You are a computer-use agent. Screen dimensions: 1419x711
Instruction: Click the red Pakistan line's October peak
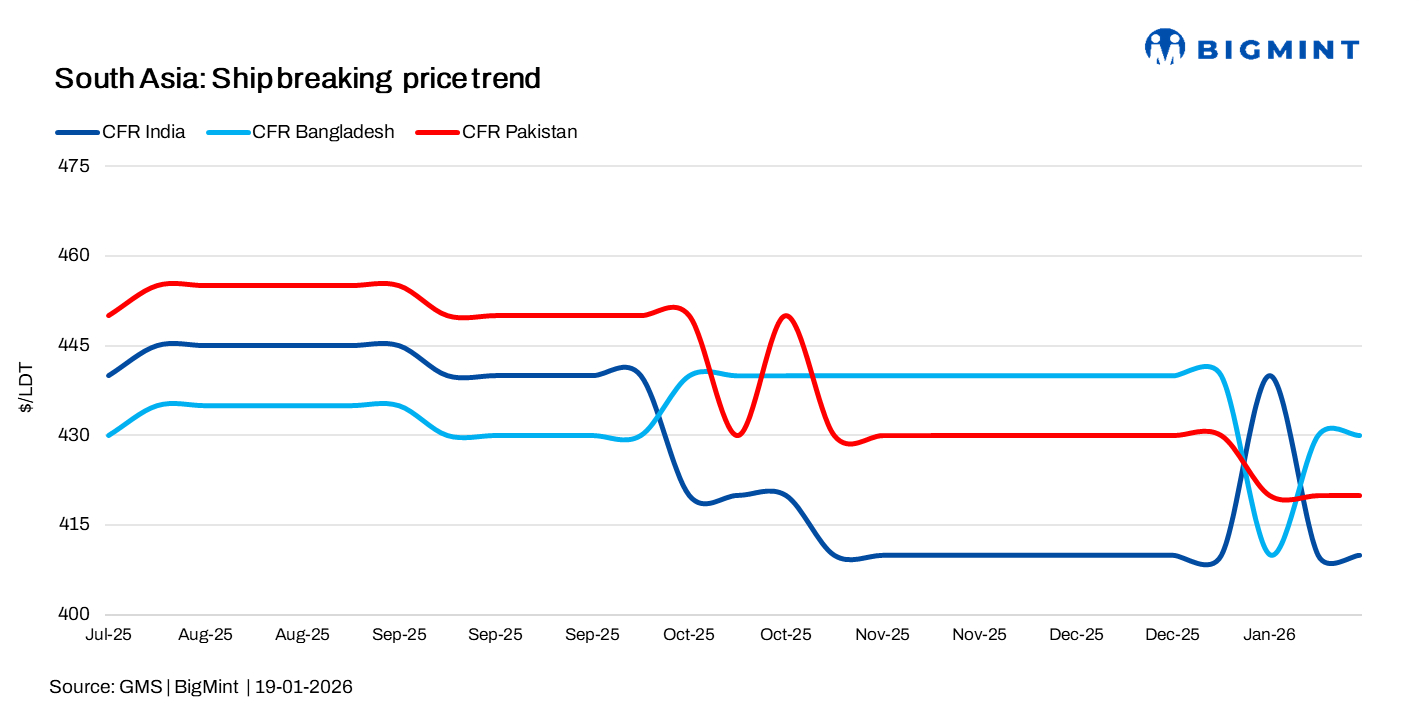point(786,316)
